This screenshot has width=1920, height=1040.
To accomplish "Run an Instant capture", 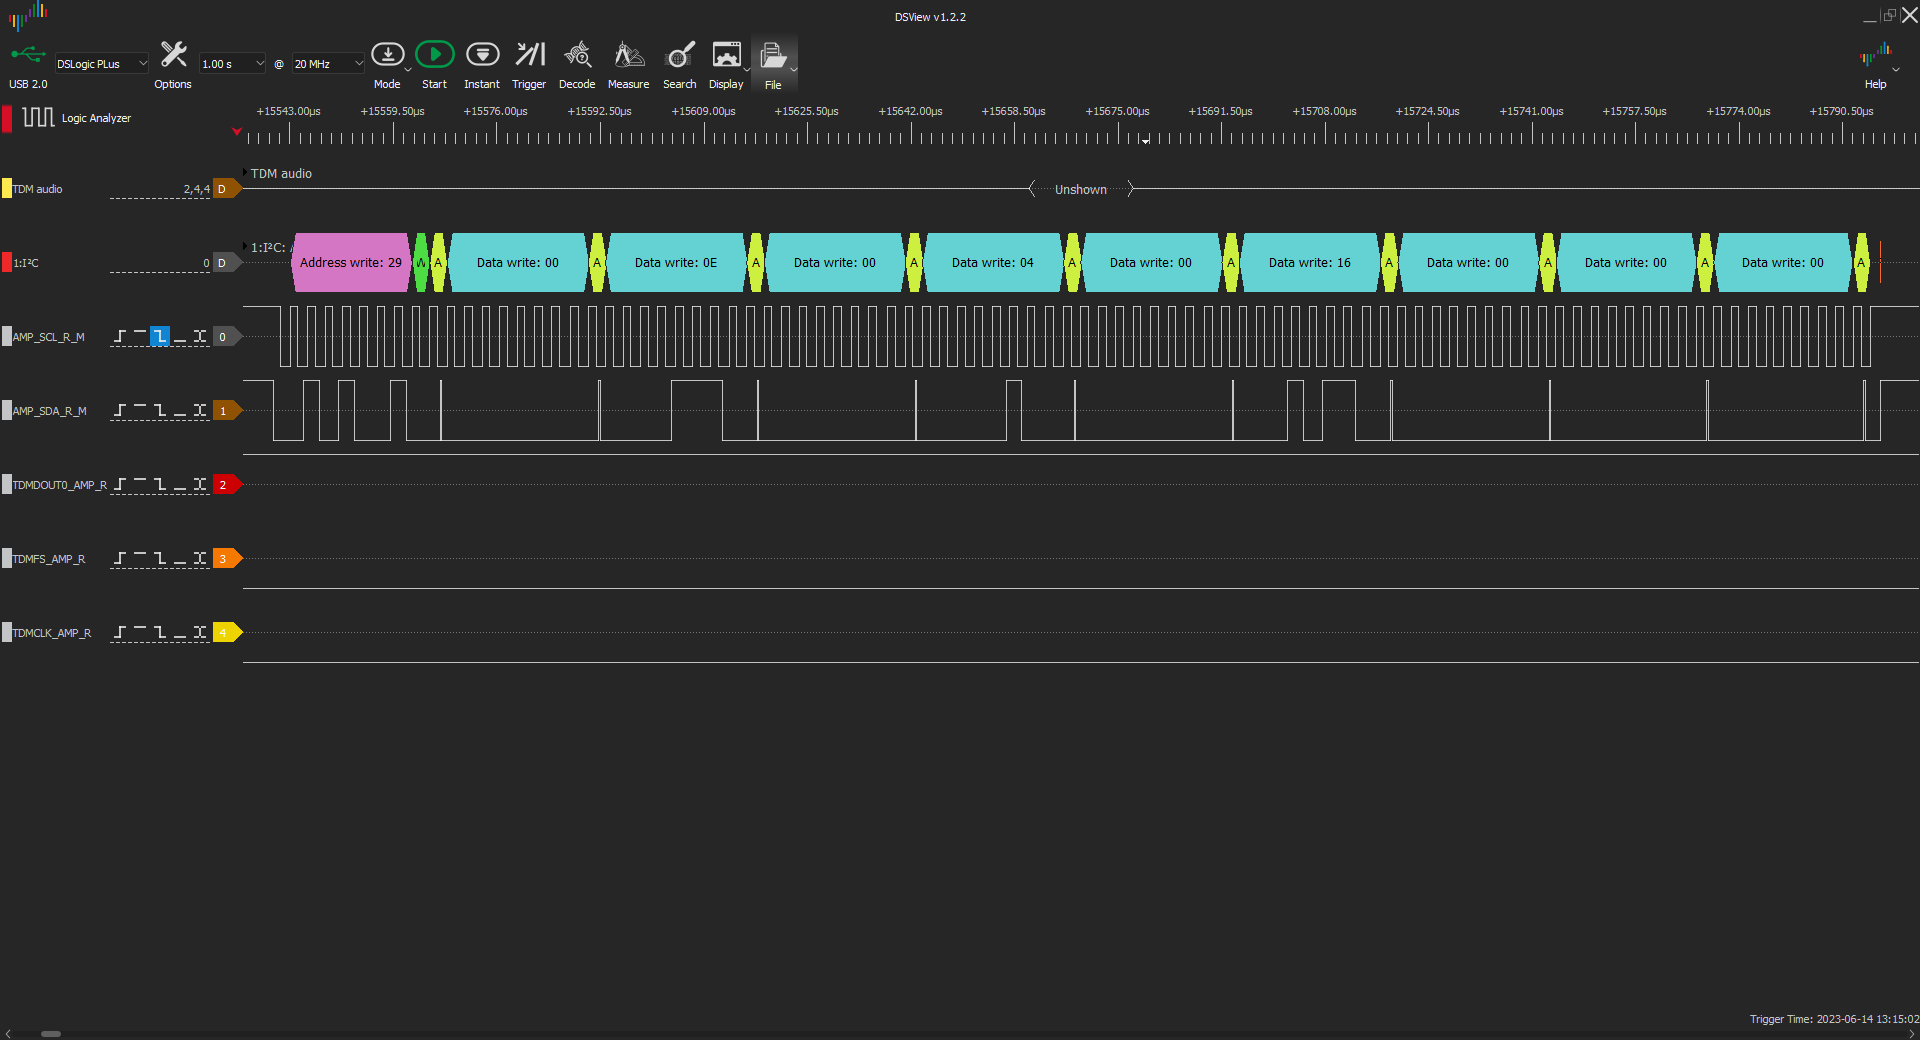I will (482, 65).
